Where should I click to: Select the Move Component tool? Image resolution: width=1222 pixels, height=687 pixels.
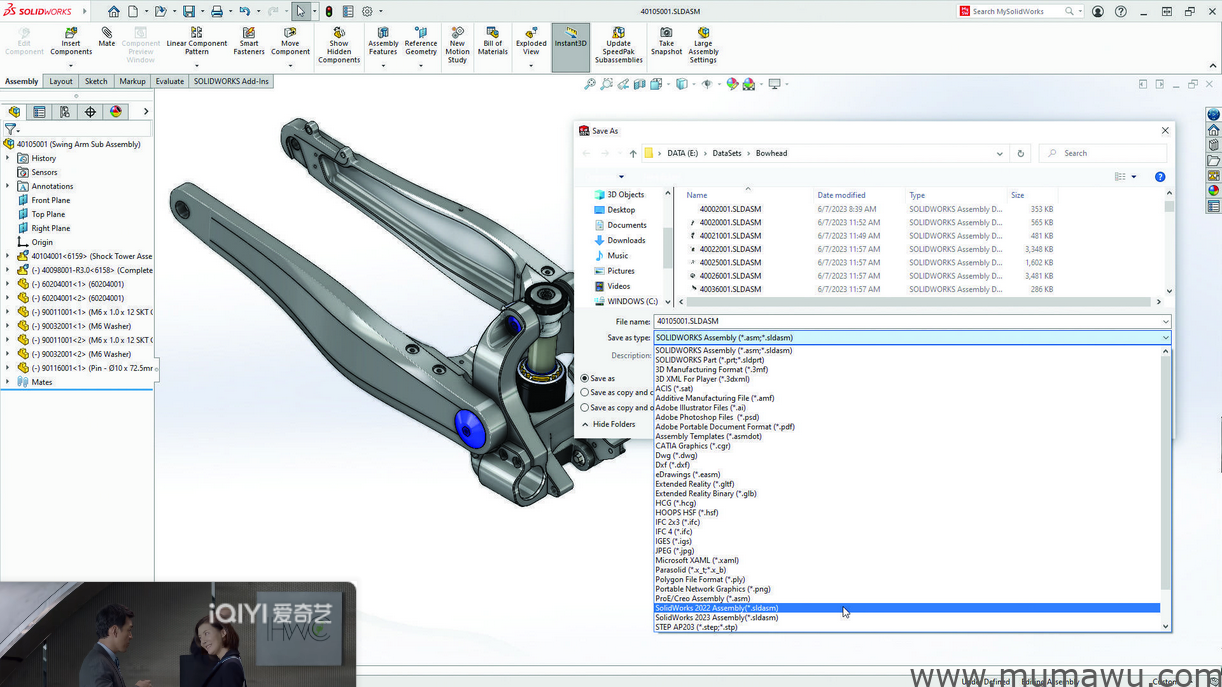290,41
